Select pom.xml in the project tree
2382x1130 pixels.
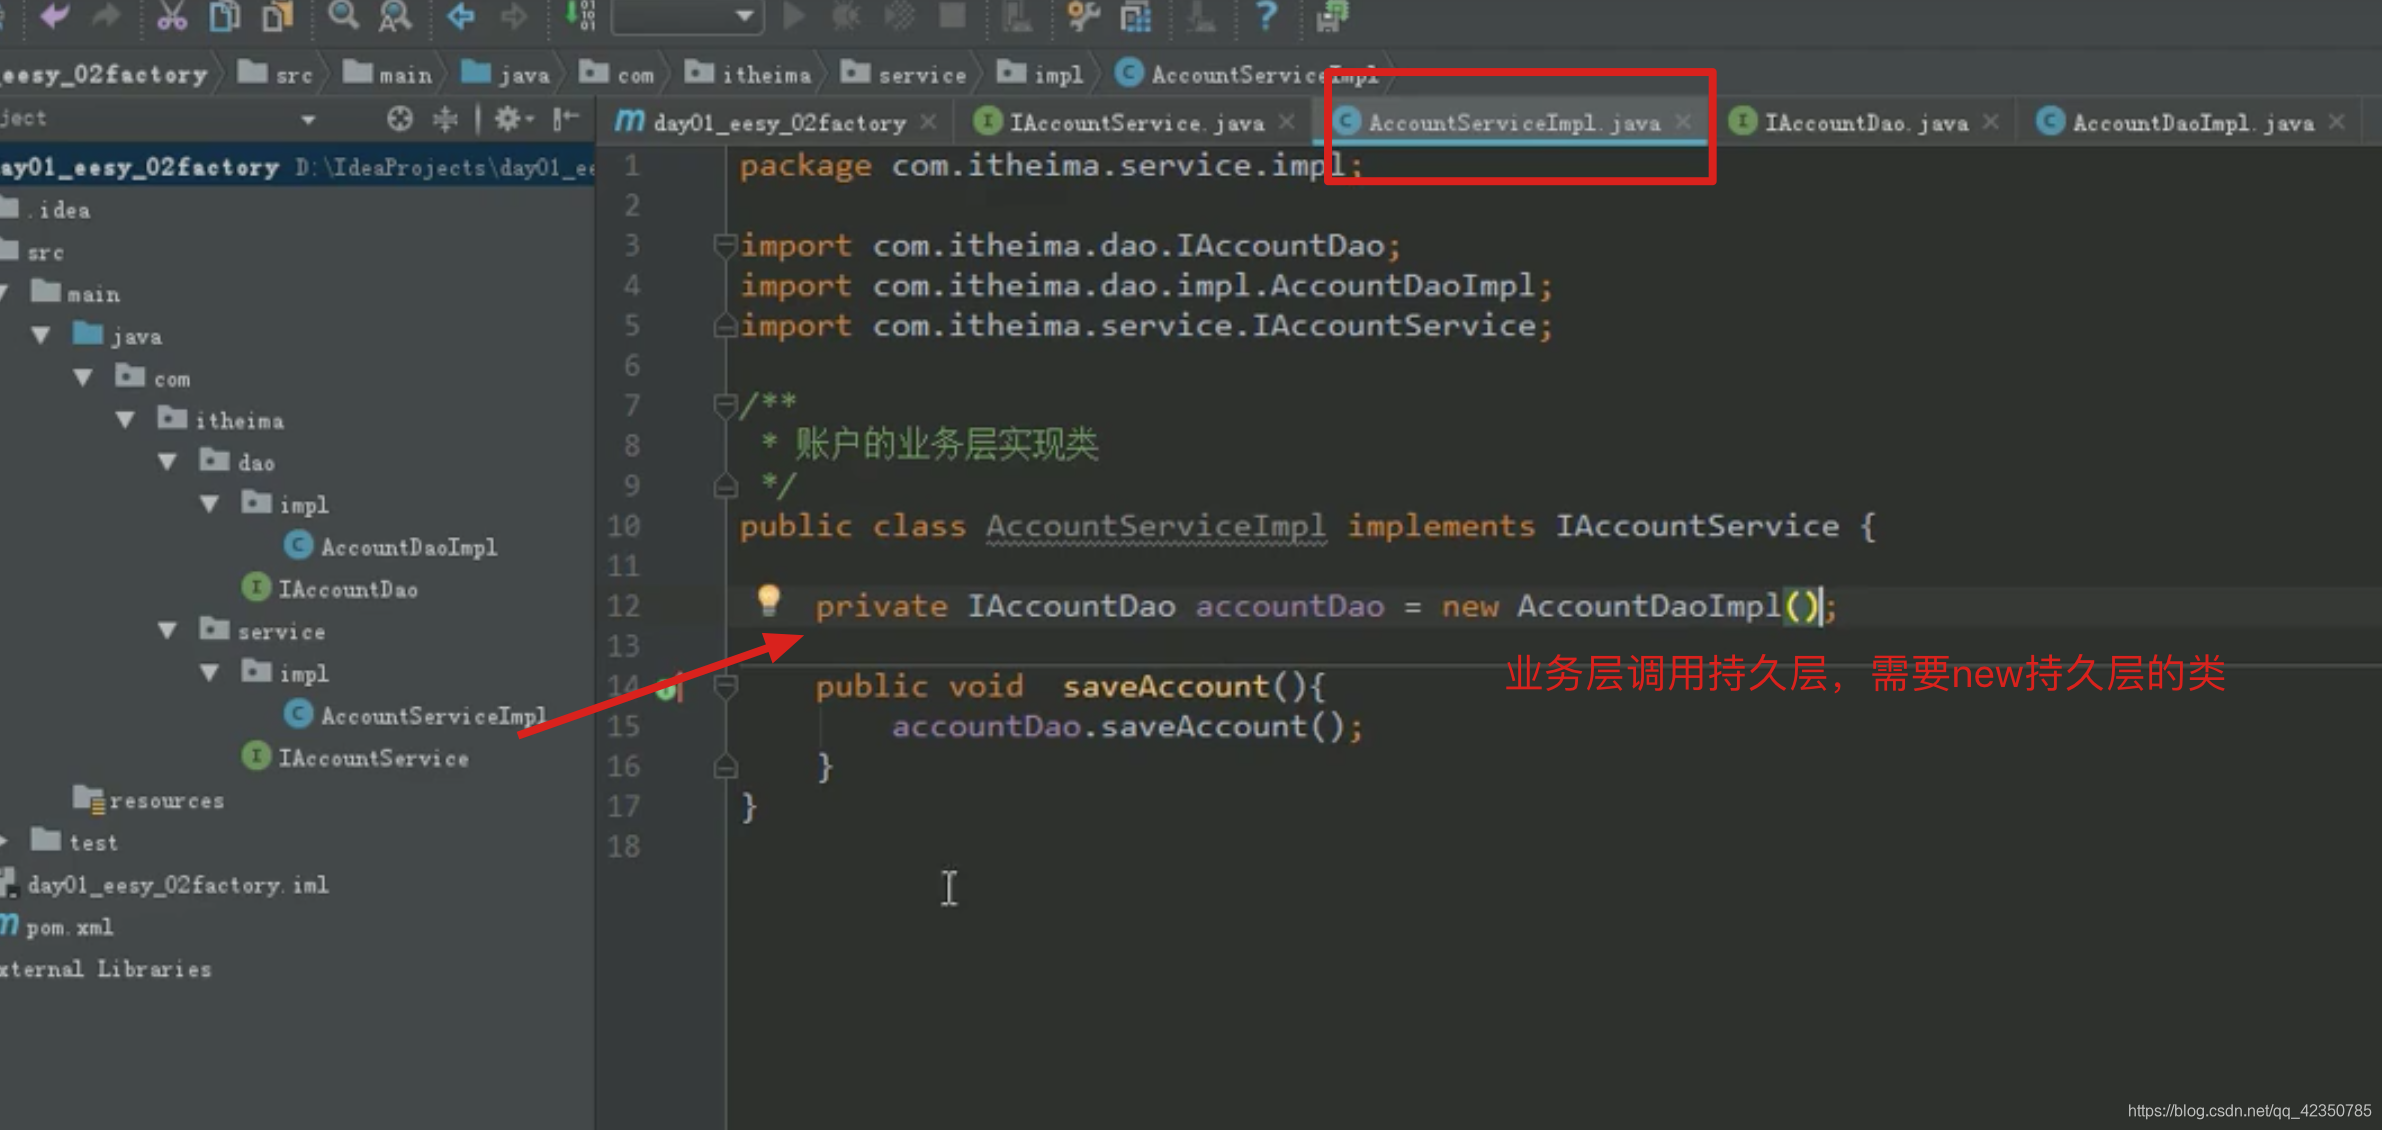click(x=57, y=926)
